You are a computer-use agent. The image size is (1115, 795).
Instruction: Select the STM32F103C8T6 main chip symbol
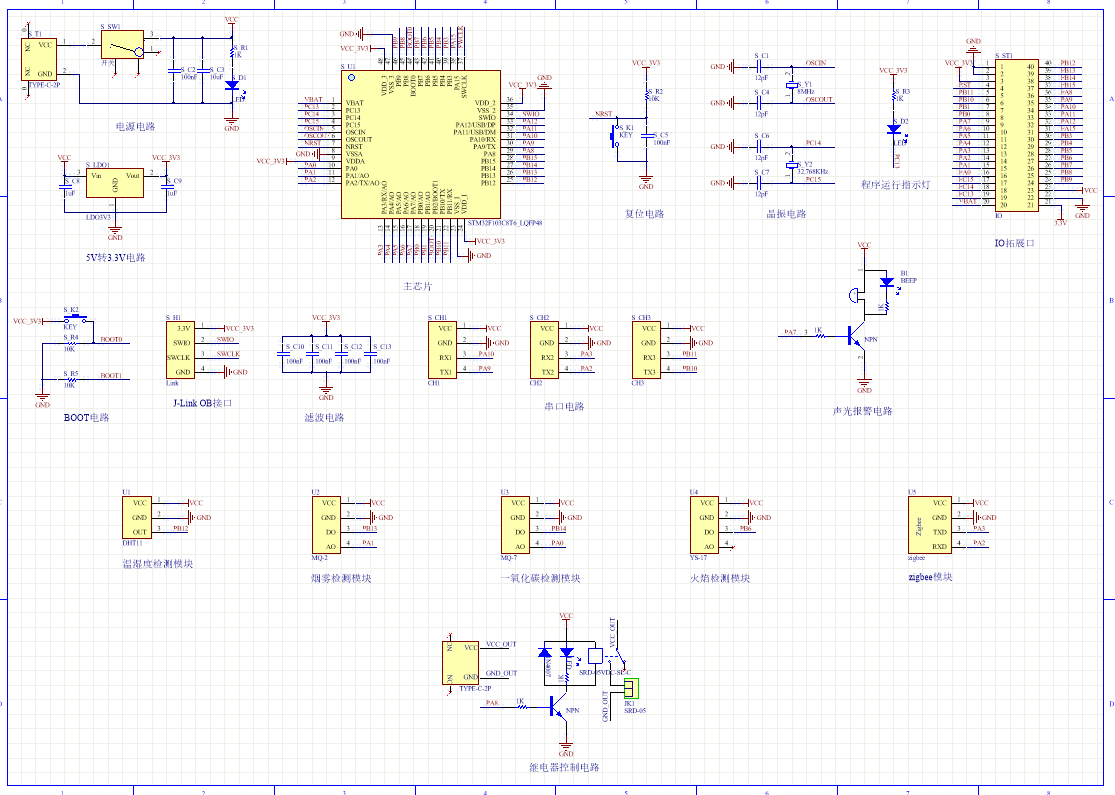(421, 144)
